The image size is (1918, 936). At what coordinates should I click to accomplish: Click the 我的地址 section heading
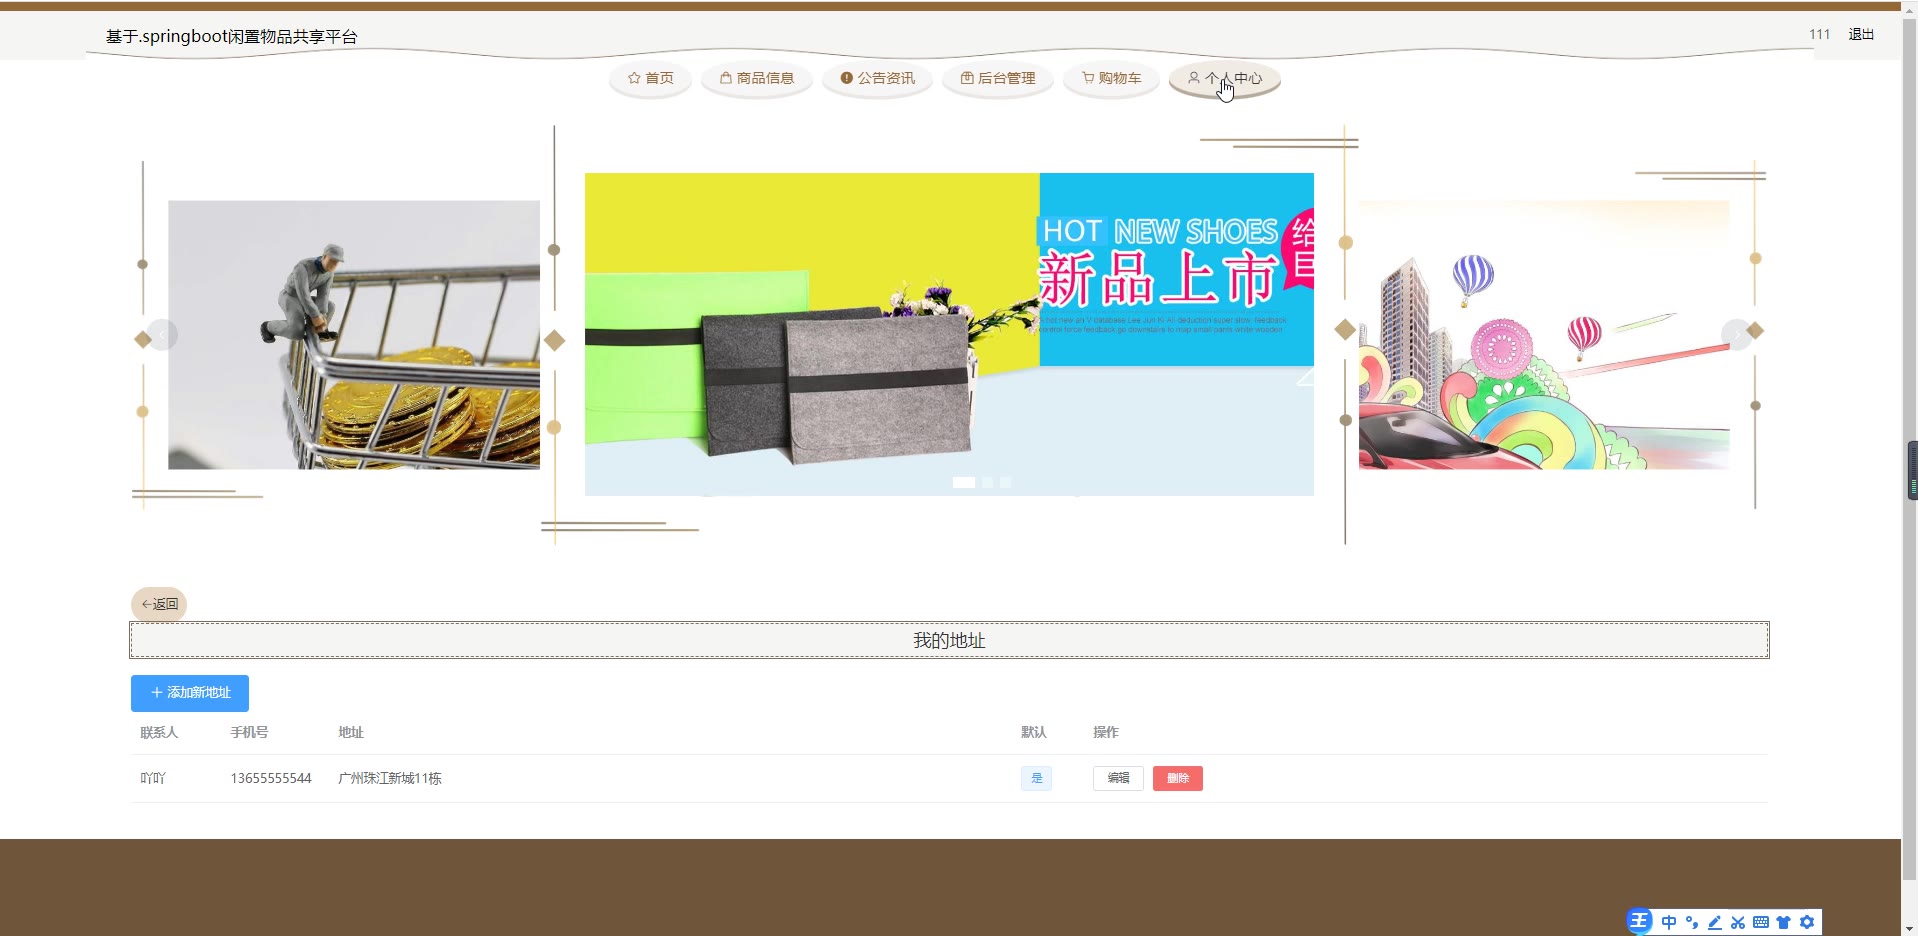pos(949,640)
